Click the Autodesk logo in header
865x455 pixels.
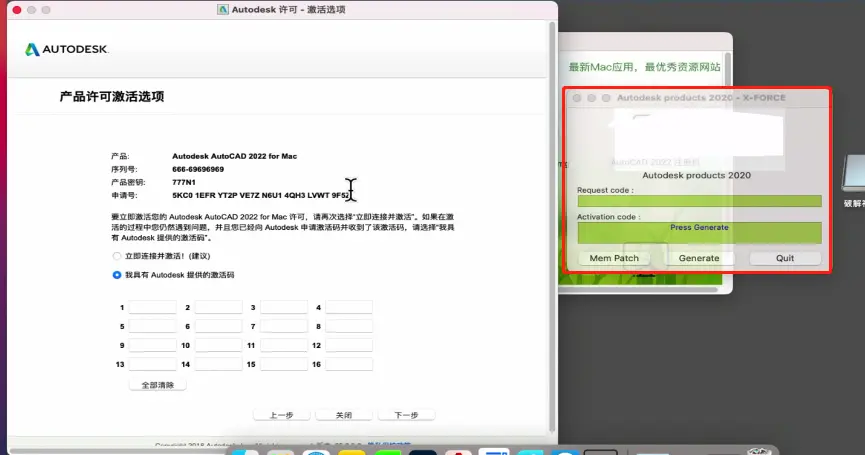point(67,49)
